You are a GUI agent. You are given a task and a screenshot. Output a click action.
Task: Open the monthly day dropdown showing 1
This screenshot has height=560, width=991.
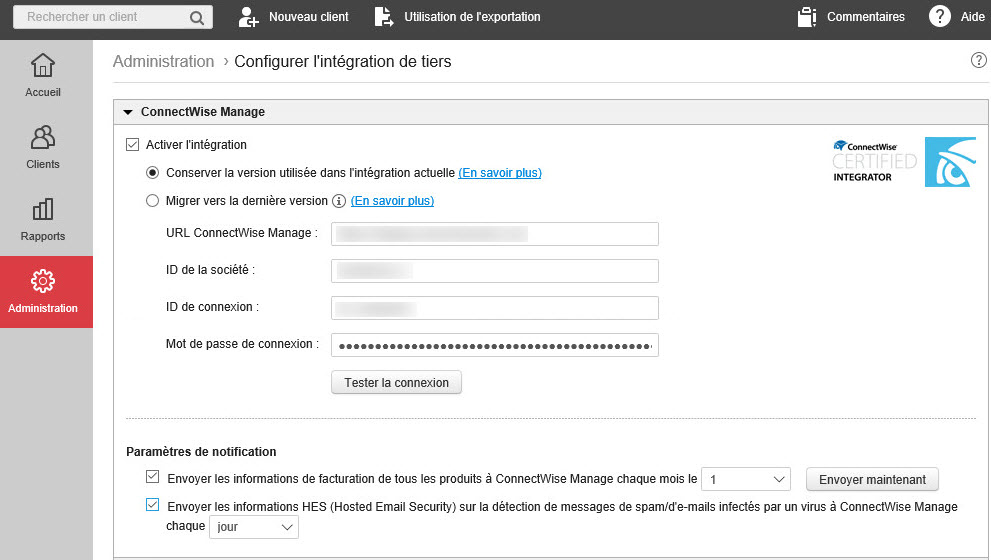[x=746, y=479]
